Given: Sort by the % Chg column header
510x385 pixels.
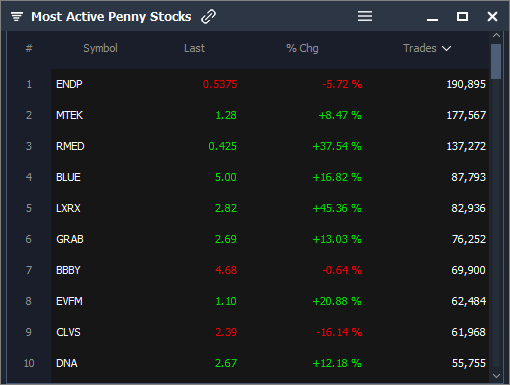Looking at the screenshot, I should tap(302, 48).
